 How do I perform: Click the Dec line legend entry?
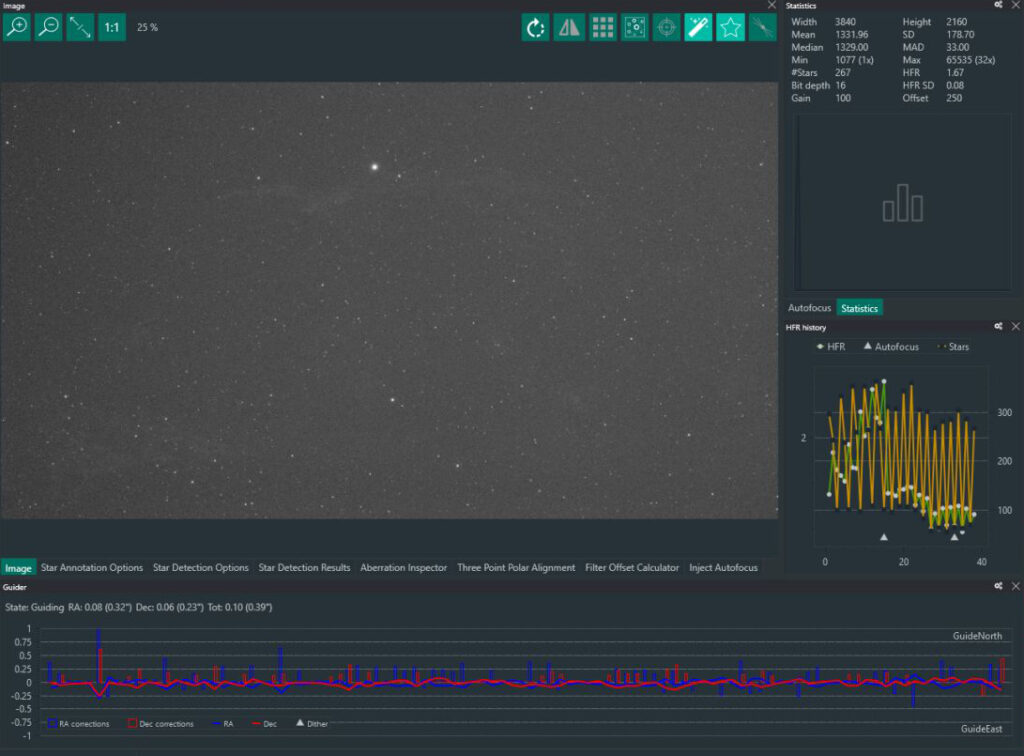coord(264,723)
